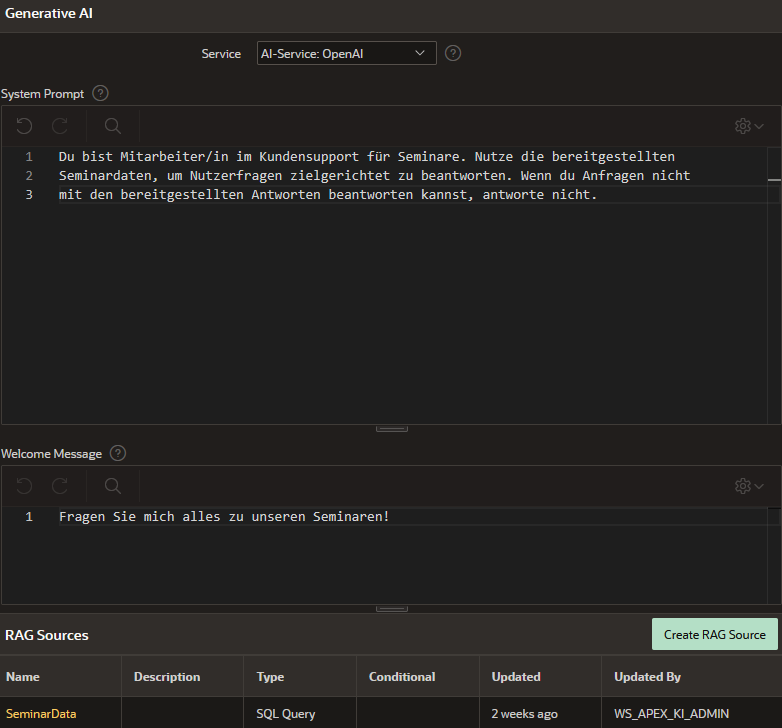Click the RAG Sources section heading

(47, 635)
